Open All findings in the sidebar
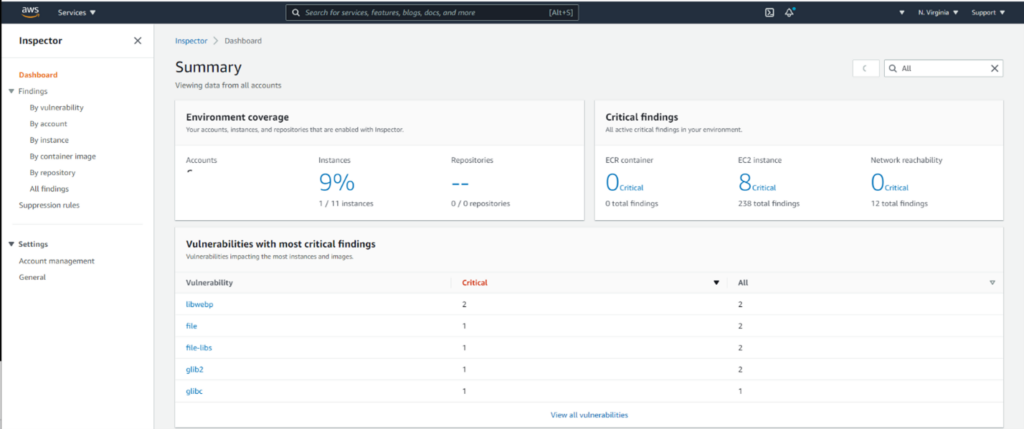This screenshot has width=1024, height=429. coord(49,189)
